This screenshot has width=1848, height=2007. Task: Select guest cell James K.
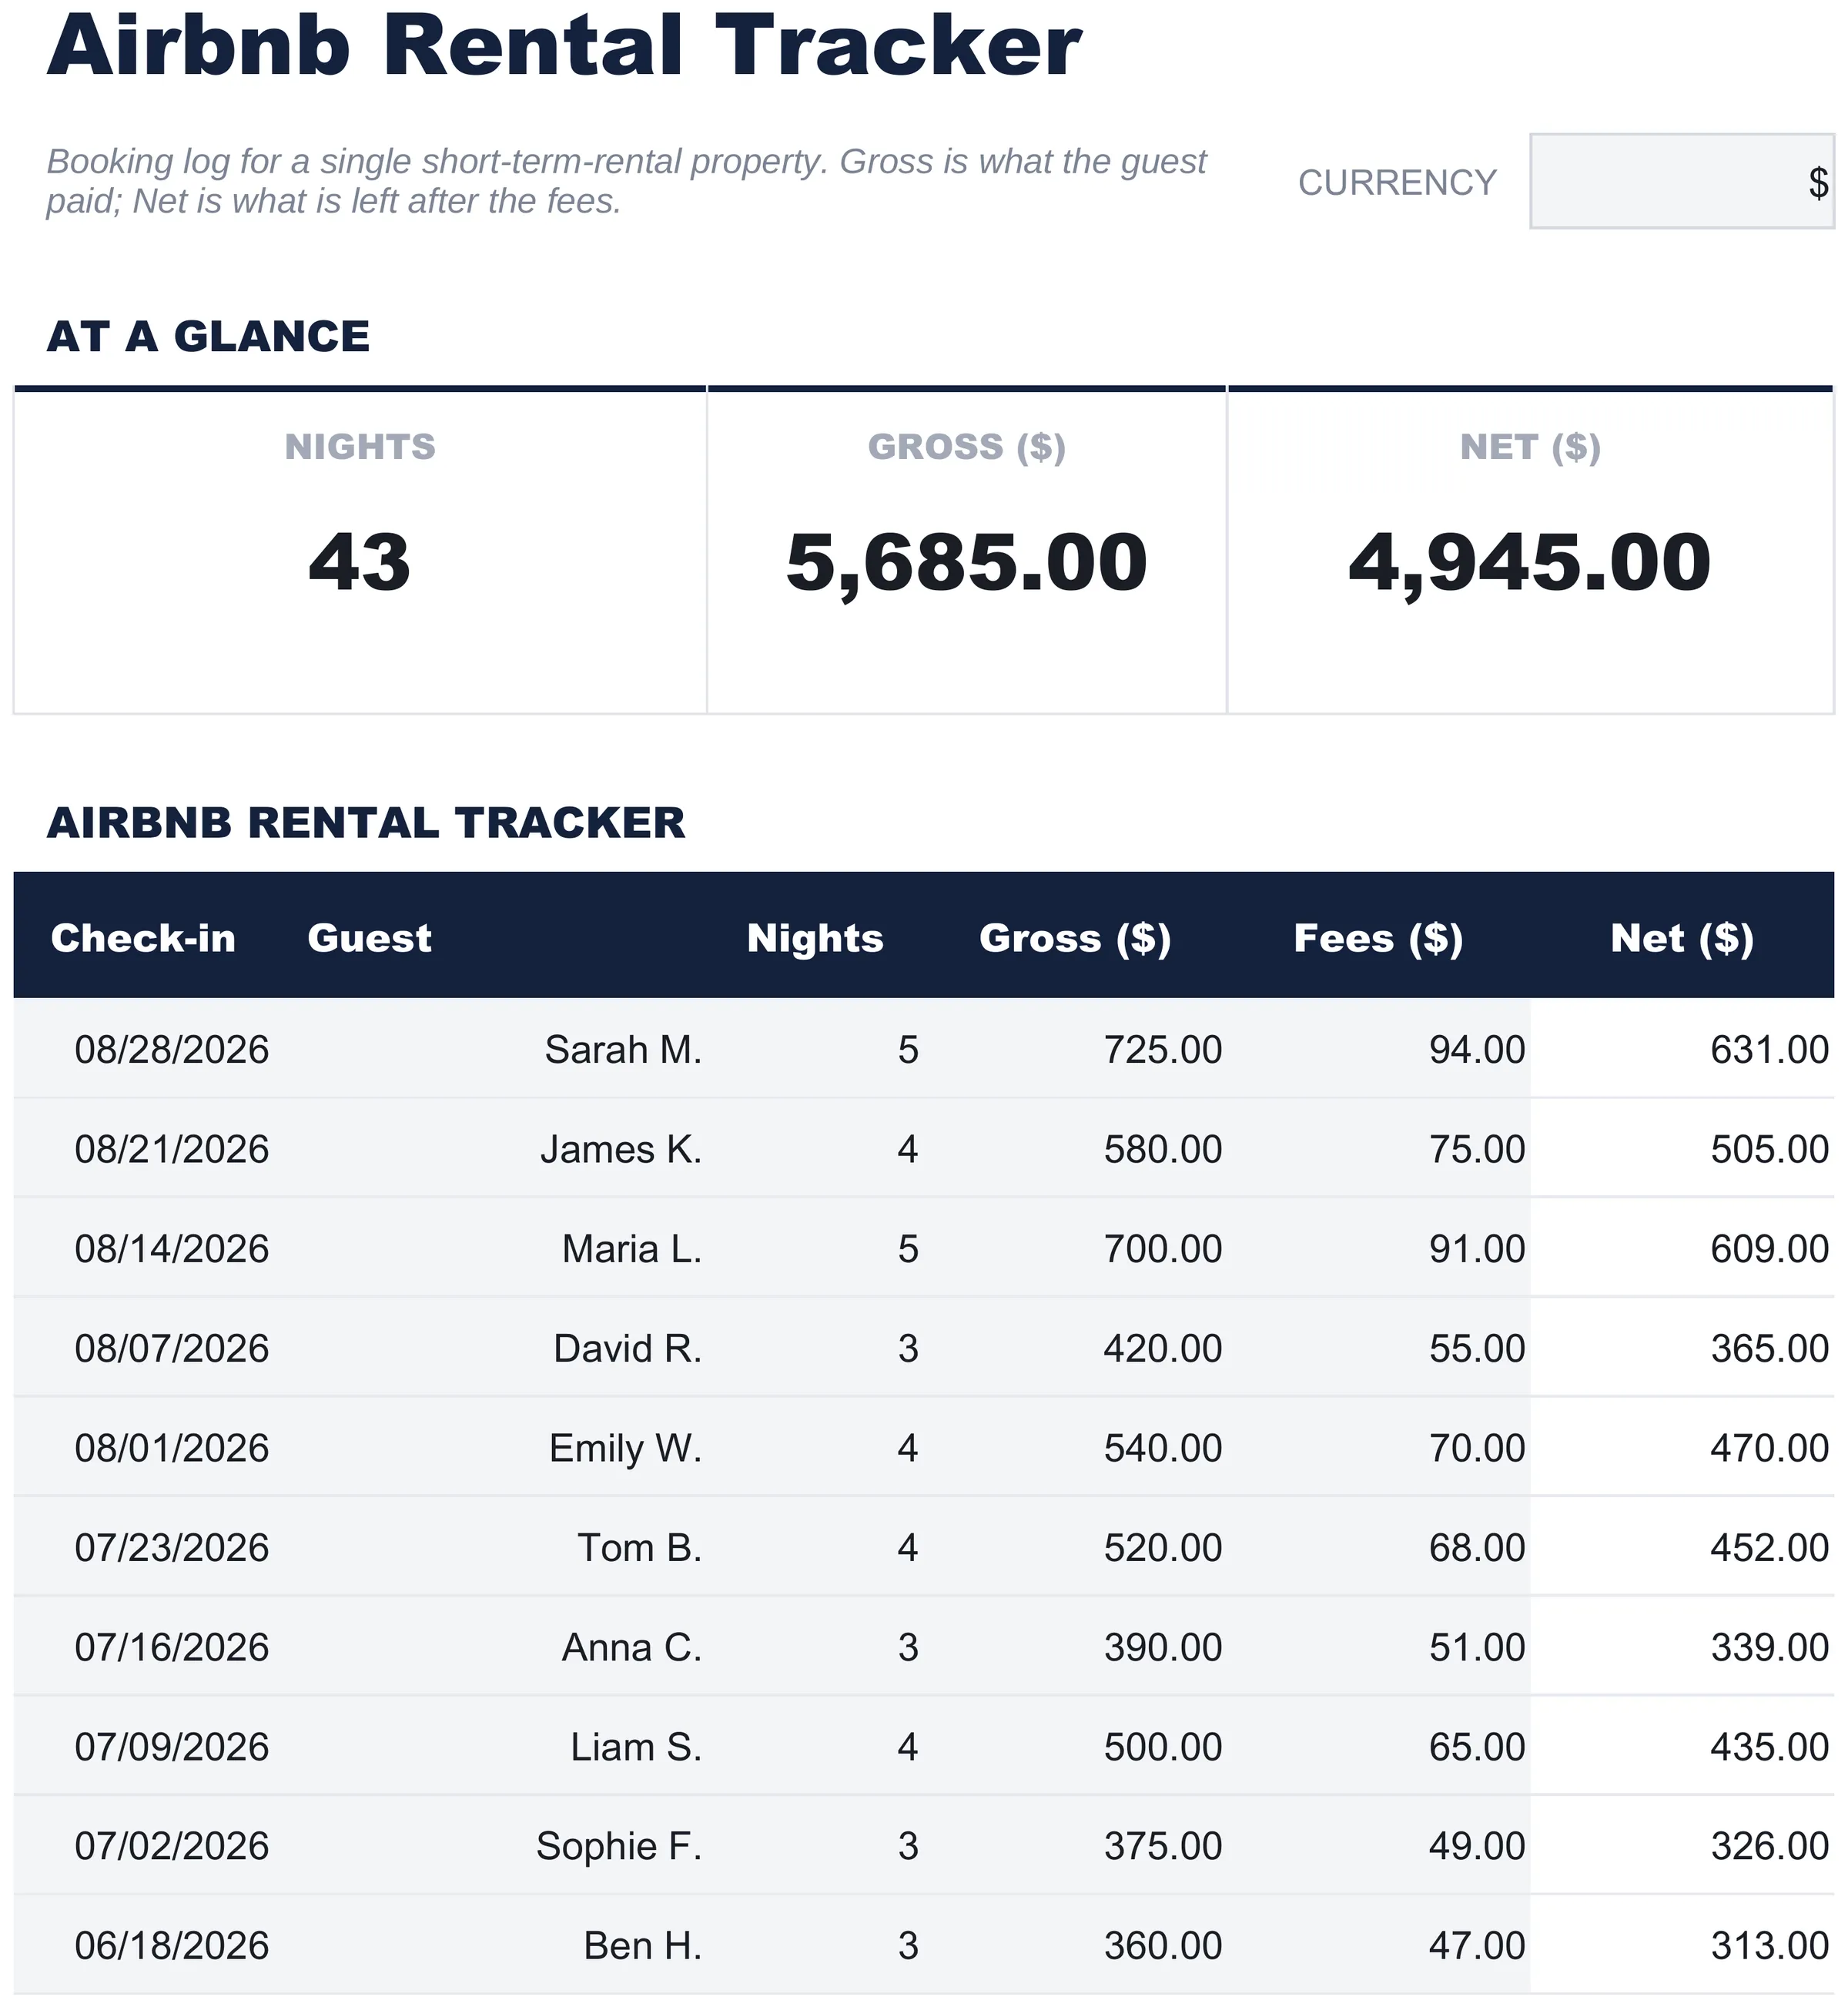[x=621, y=1149]
